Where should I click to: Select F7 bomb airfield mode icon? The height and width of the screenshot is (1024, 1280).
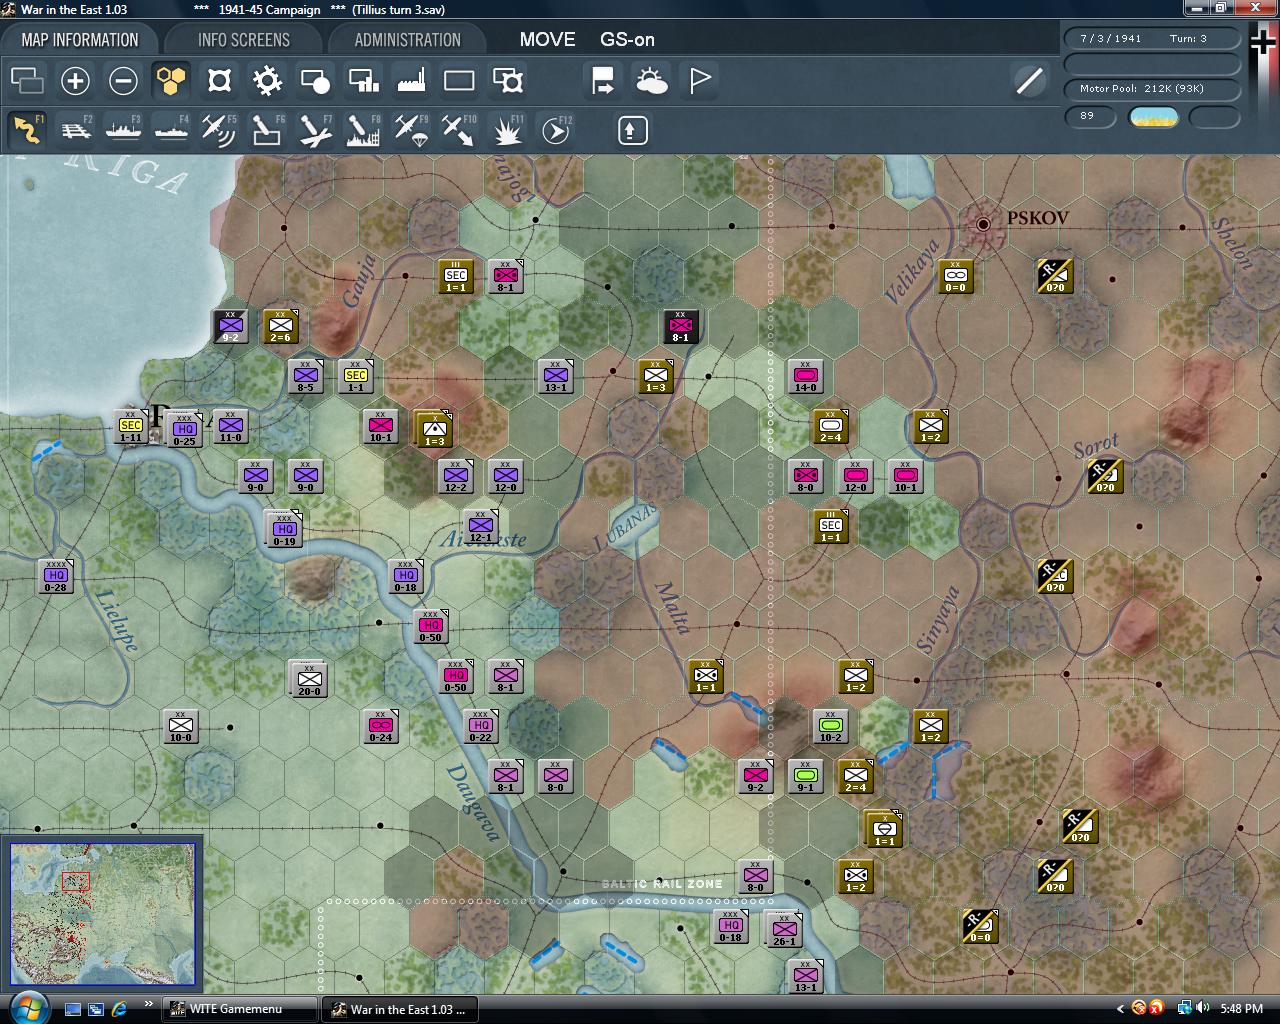pyautogui.click(x=315, y=130)
